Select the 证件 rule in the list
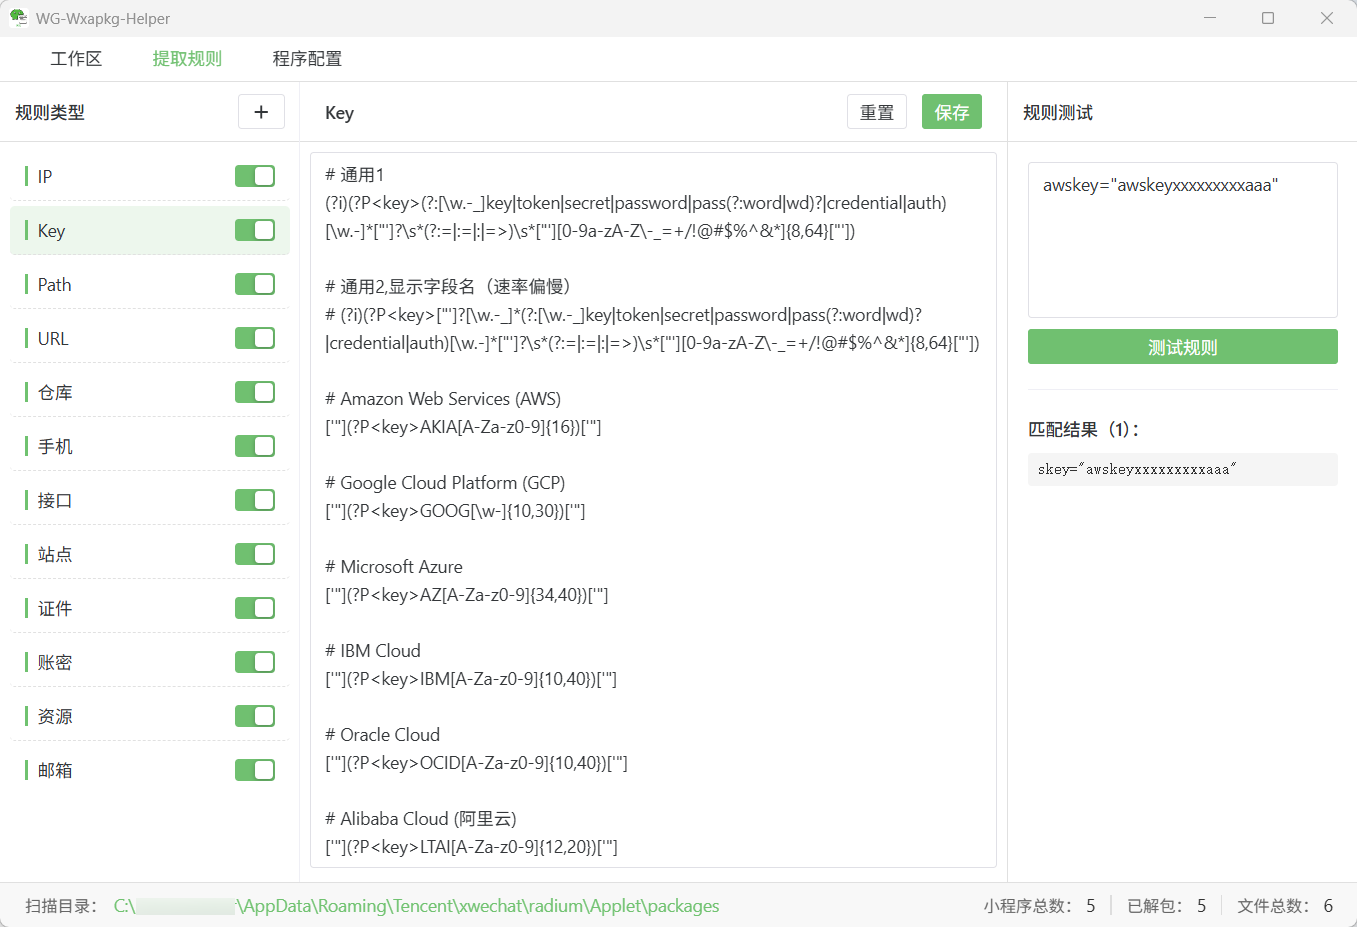The width and height of the screenshot is (1357, 927). point(56,608)
